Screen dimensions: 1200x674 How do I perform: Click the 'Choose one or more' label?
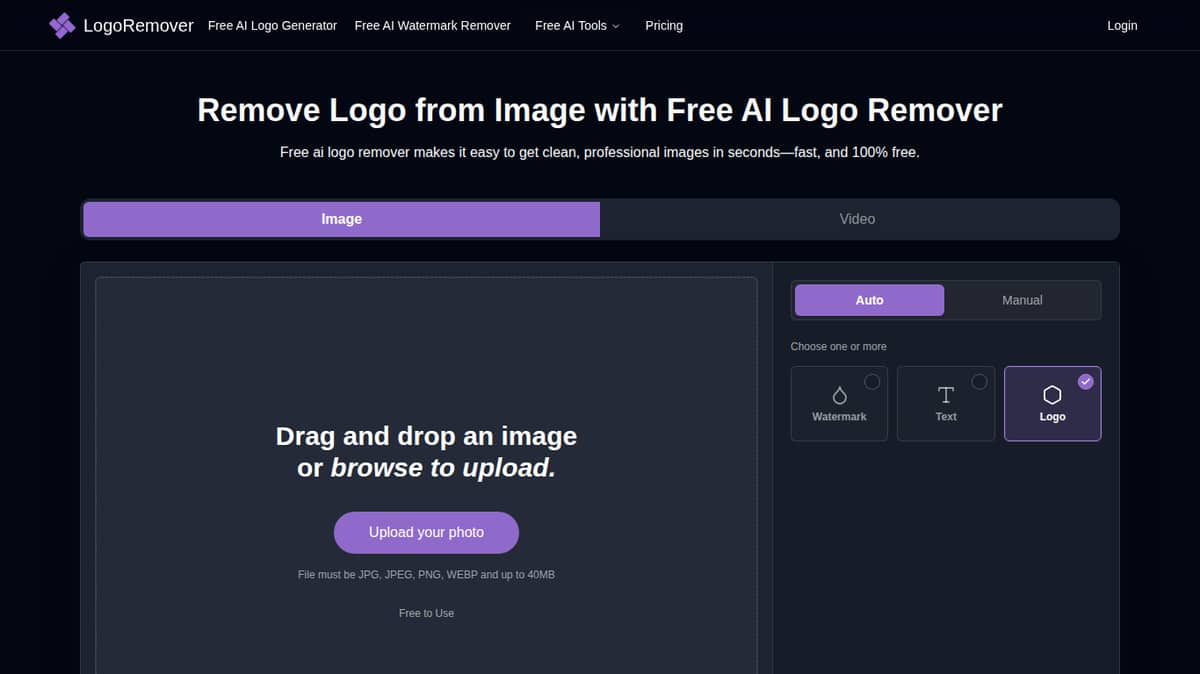[838, 346]
